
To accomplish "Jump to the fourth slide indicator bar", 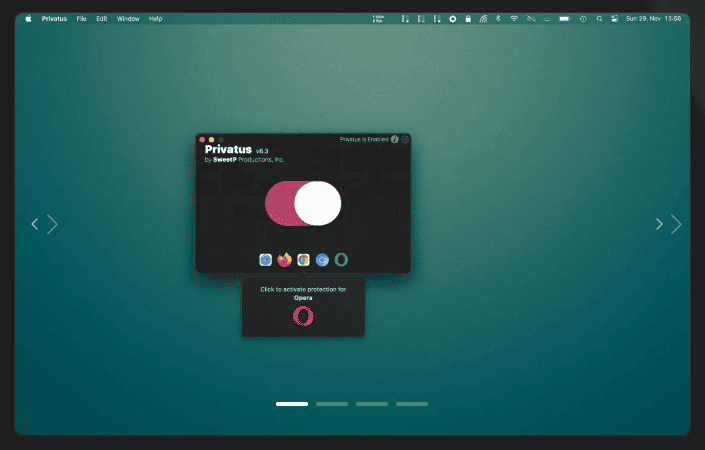I will 412,404.
